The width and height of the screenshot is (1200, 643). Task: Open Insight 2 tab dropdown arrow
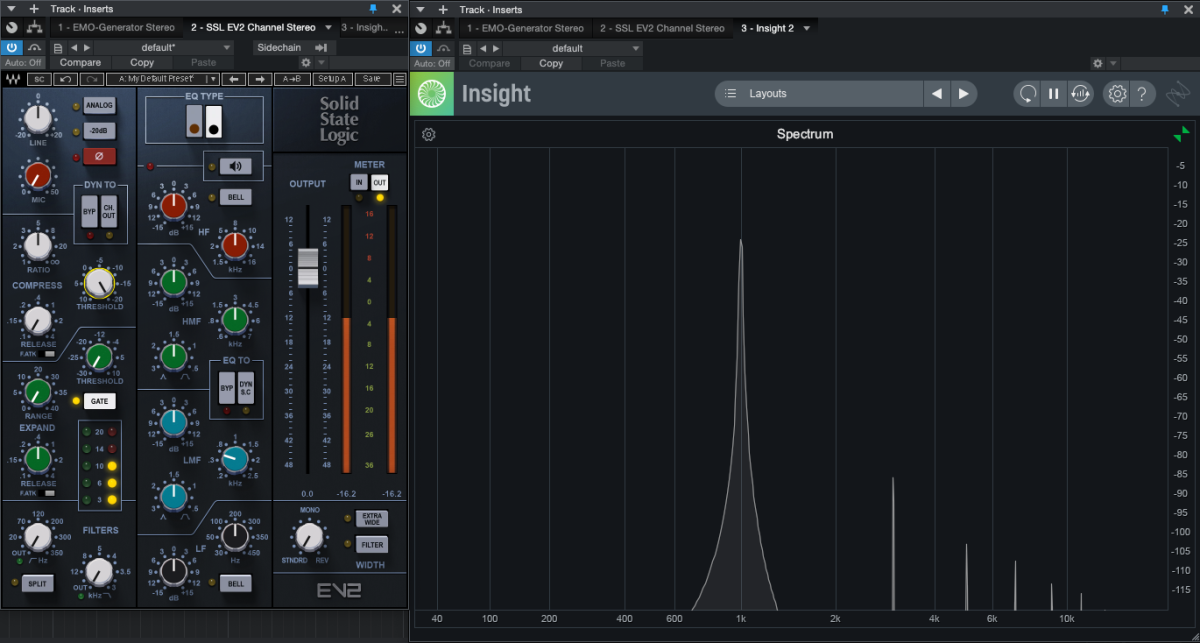pos(806,28)
